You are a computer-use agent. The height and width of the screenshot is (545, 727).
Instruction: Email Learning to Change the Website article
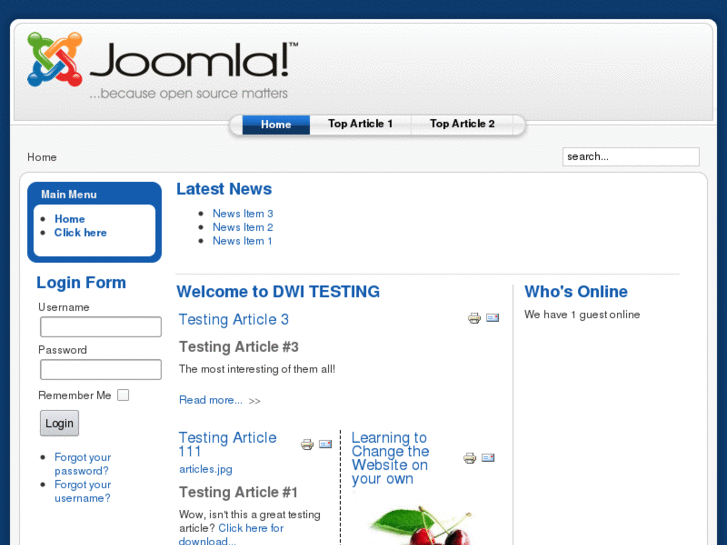(x=488, y=458)
